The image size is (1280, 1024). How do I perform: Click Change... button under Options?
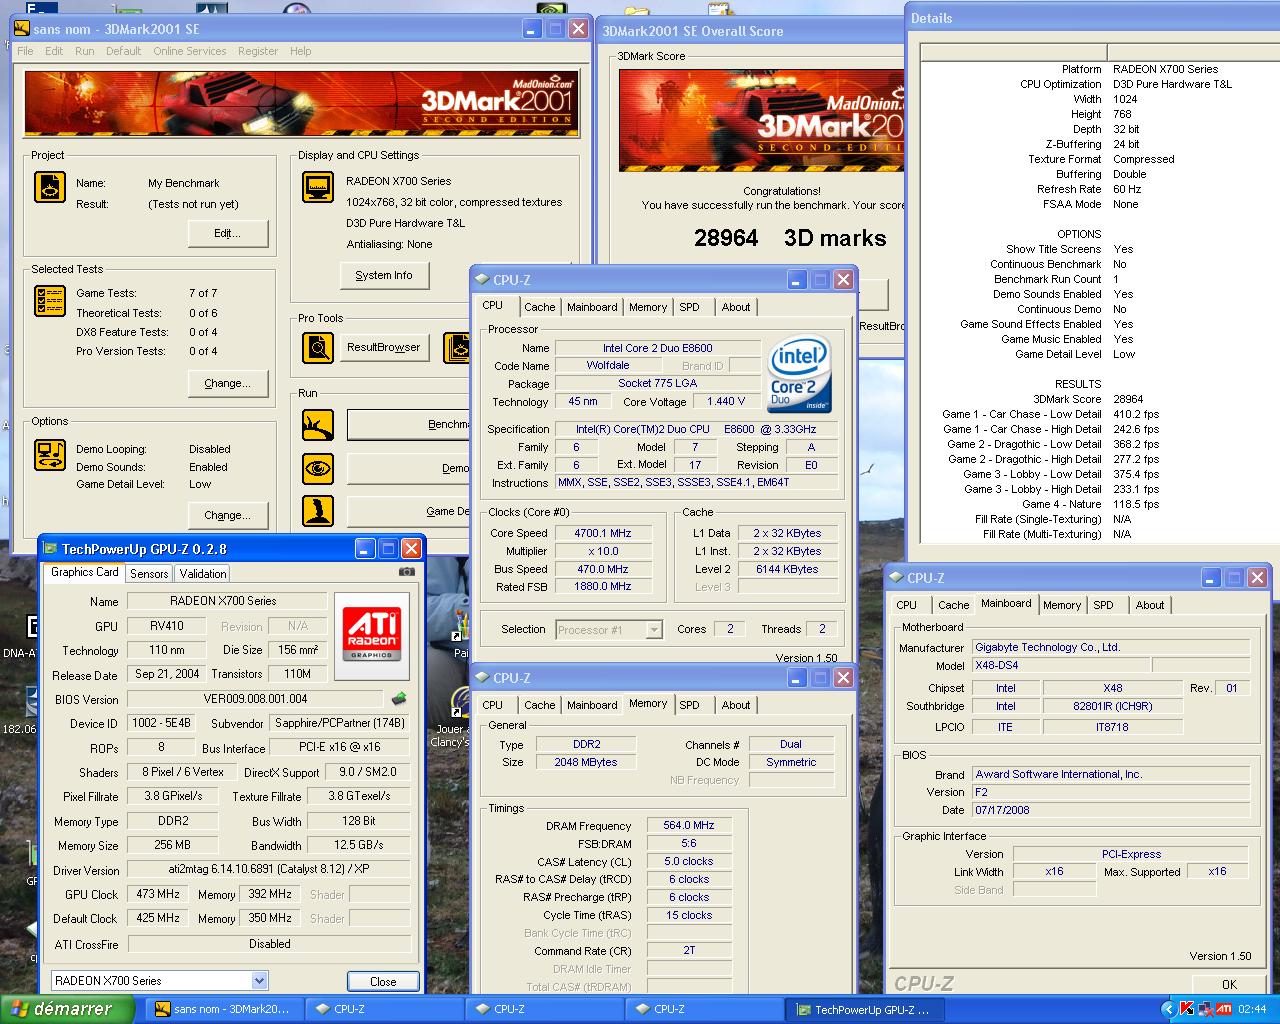pos(228,515)
